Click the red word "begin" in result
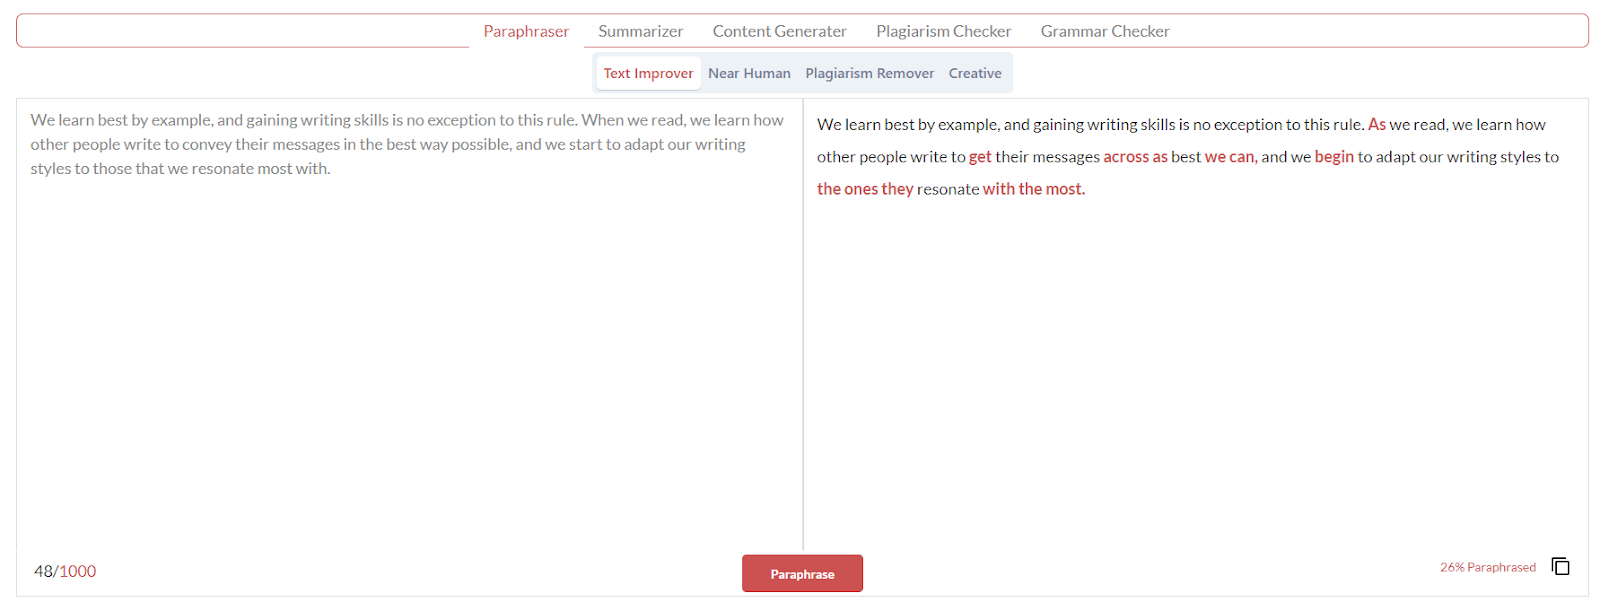The image size is (1600, 611). tap(1334, 157)
